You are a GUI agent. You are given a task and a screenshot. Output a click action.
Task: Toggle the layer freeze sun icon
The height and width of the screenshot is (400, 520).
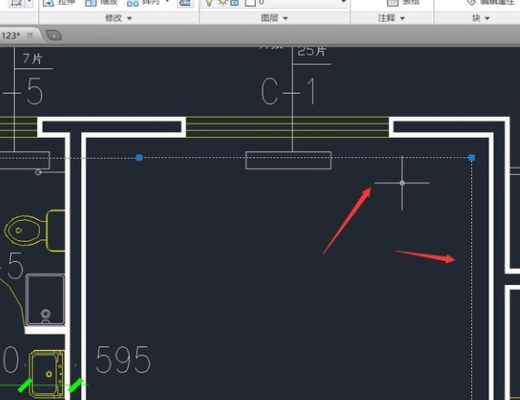(223, 3)
